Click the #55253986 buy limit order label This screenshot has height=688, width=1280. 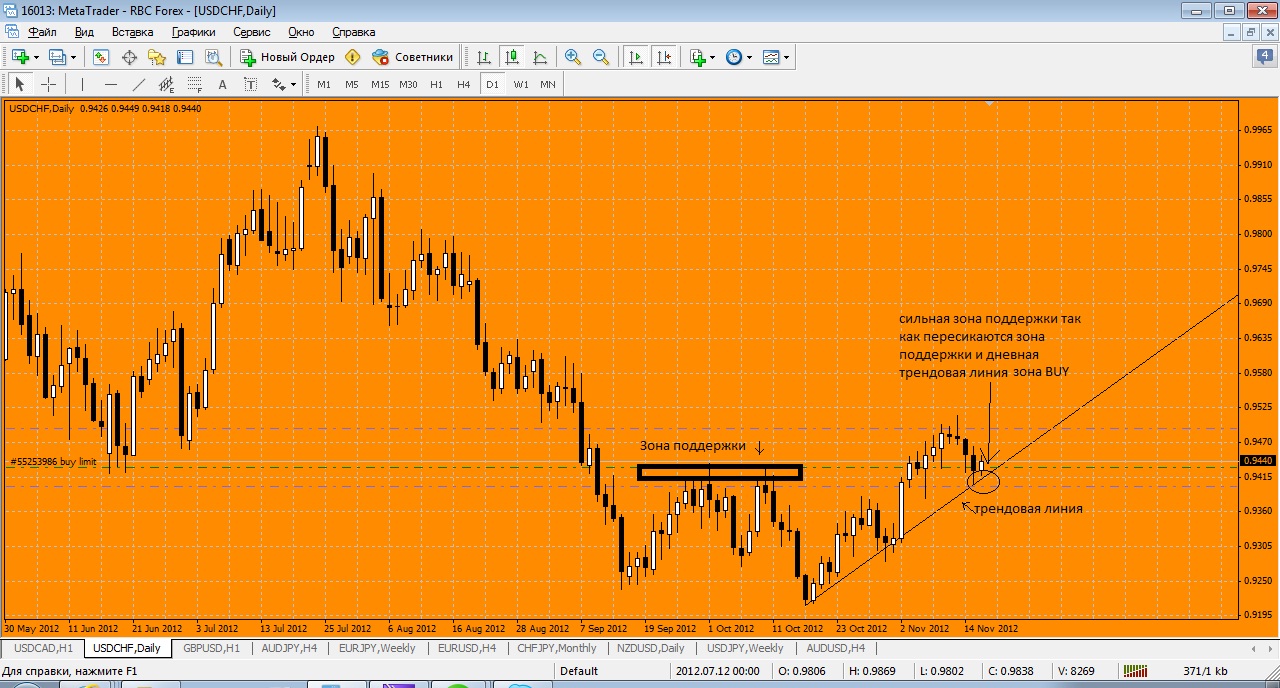click(x=51, y=462)
